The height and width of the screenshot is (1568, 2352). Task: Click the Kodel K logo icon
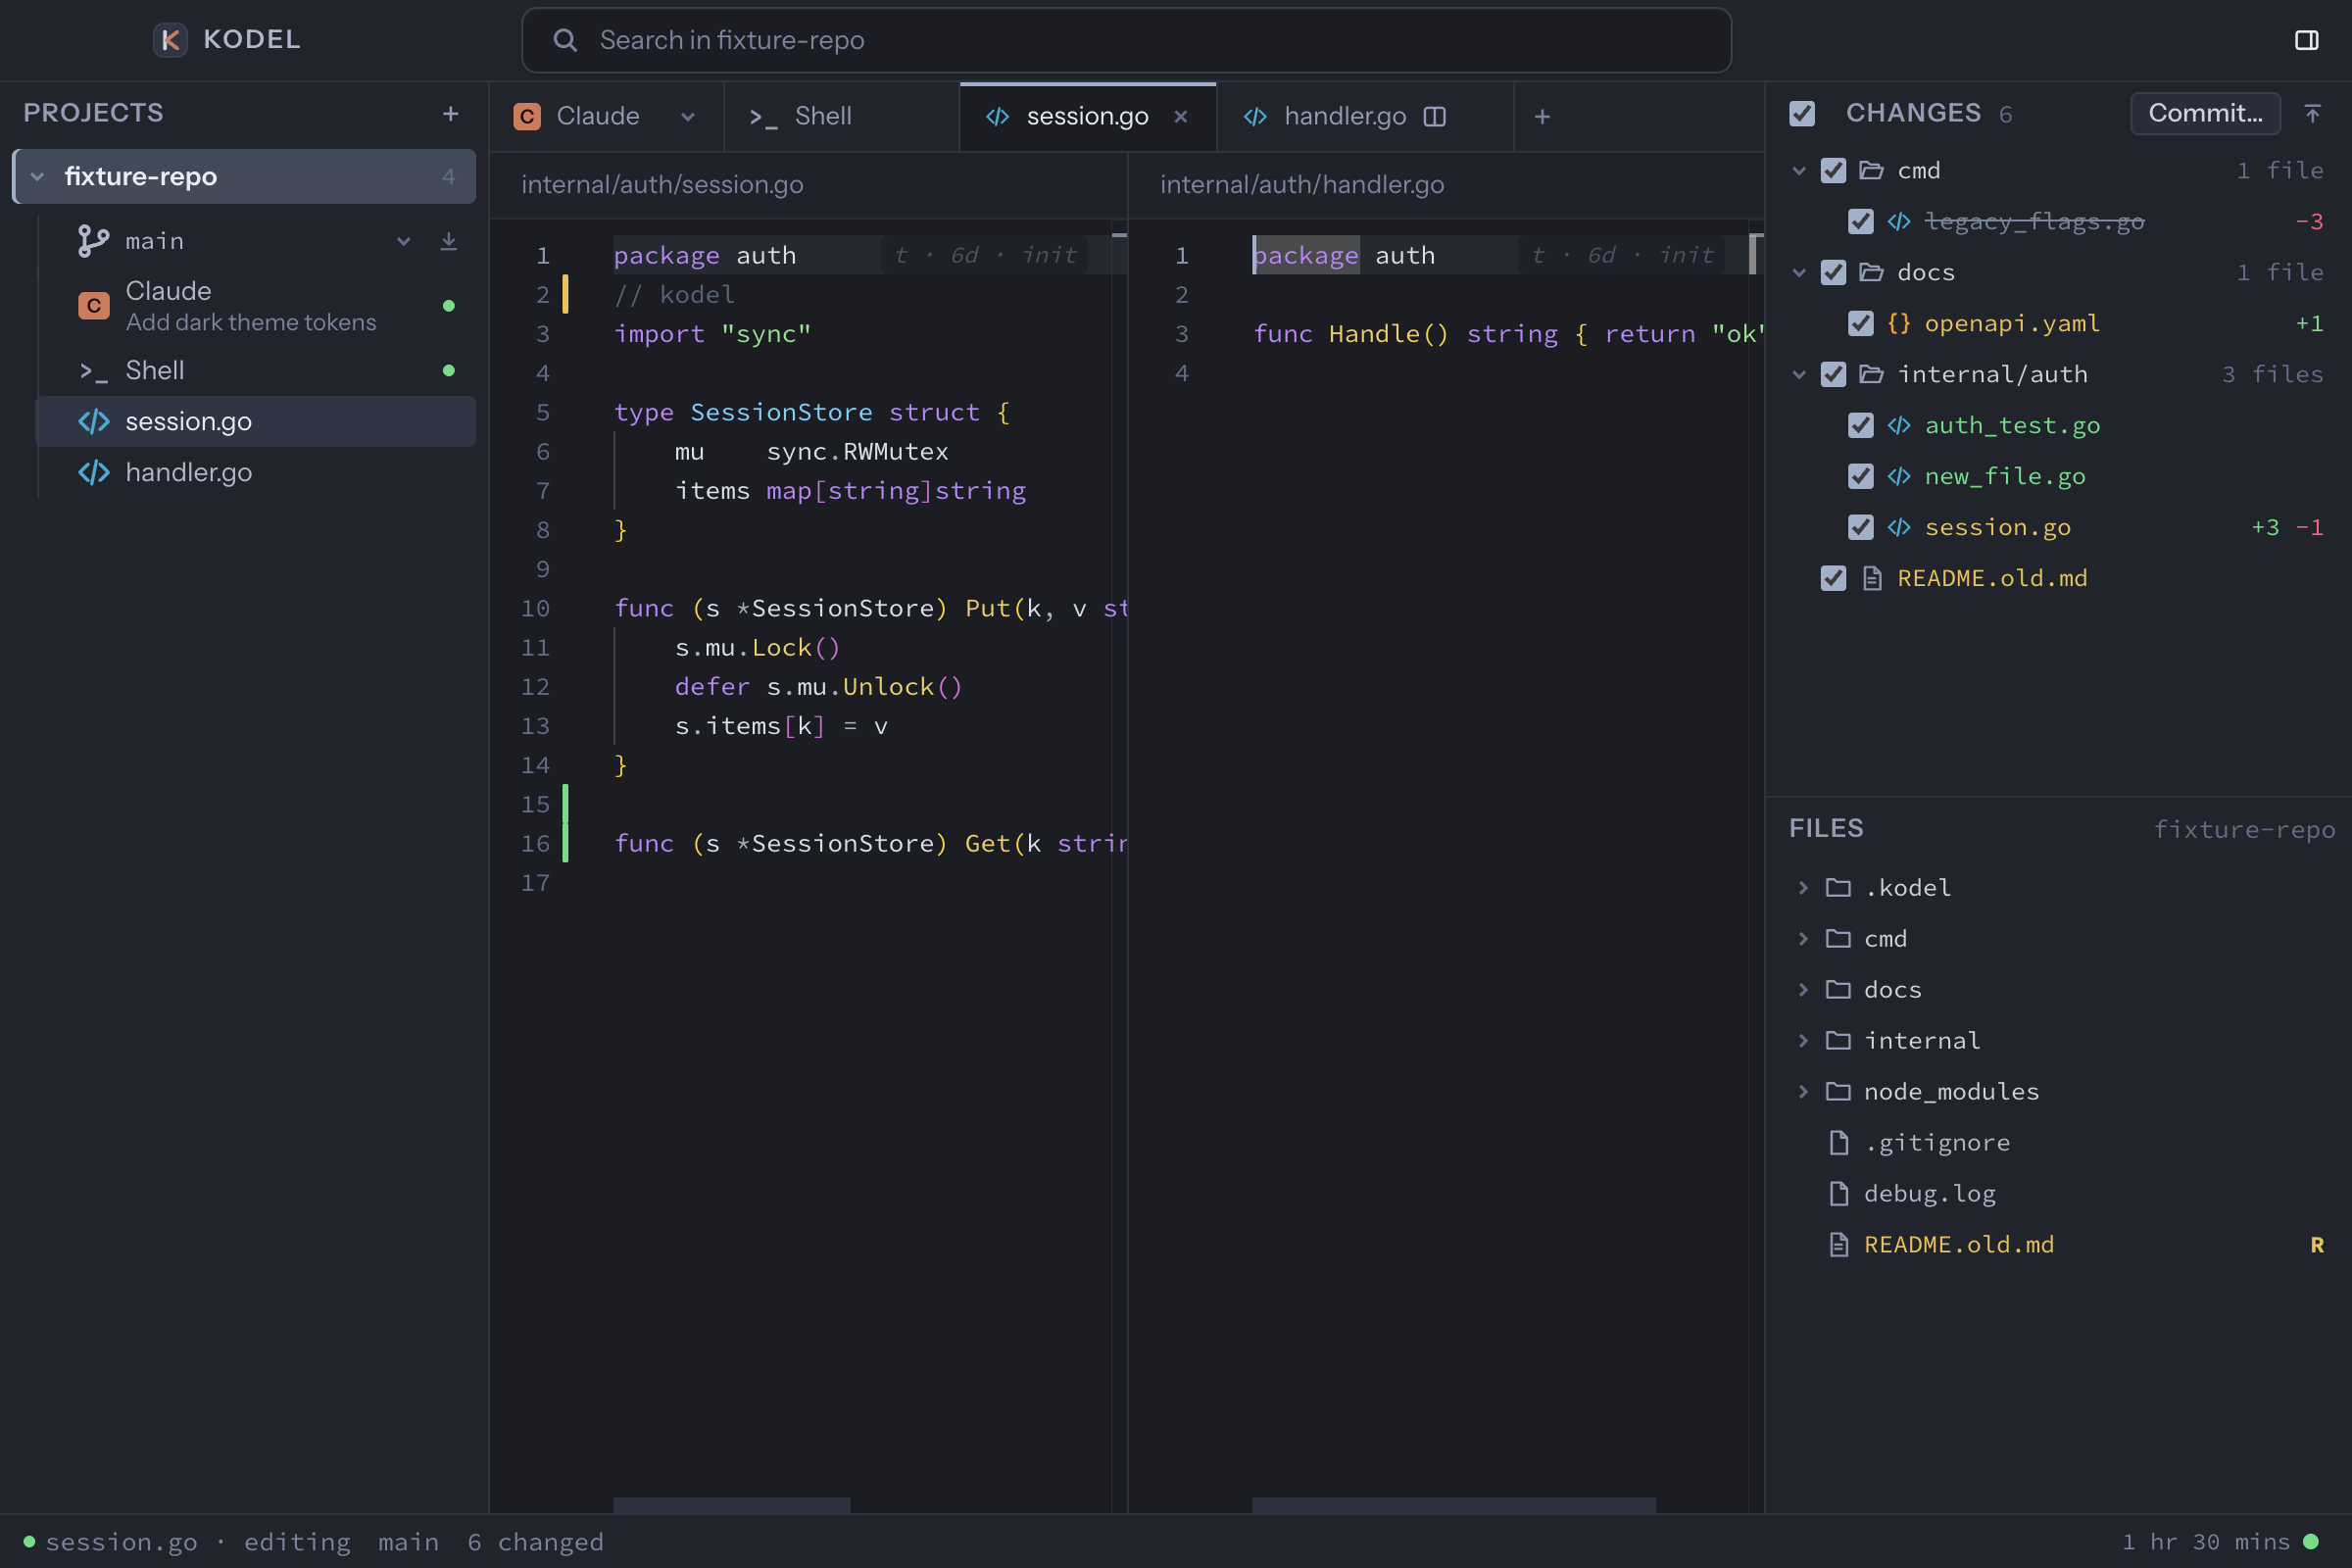[x=170, y=40]
